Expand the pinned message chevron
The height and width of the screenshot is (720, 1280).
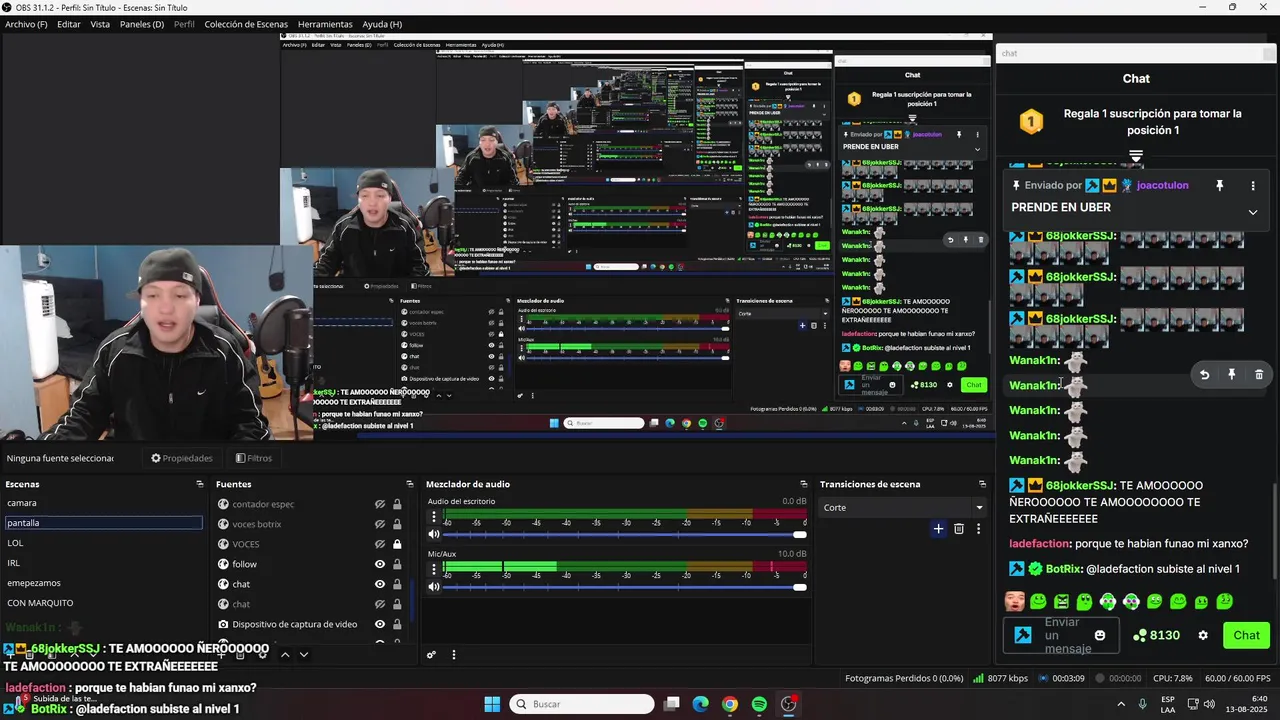[1253, 212]
